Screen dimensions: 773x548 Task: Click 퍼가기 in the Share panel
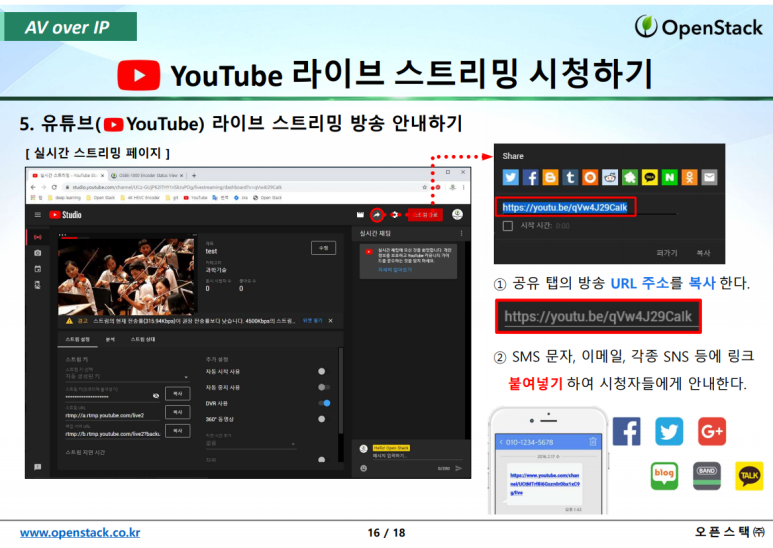coord(667,253)
